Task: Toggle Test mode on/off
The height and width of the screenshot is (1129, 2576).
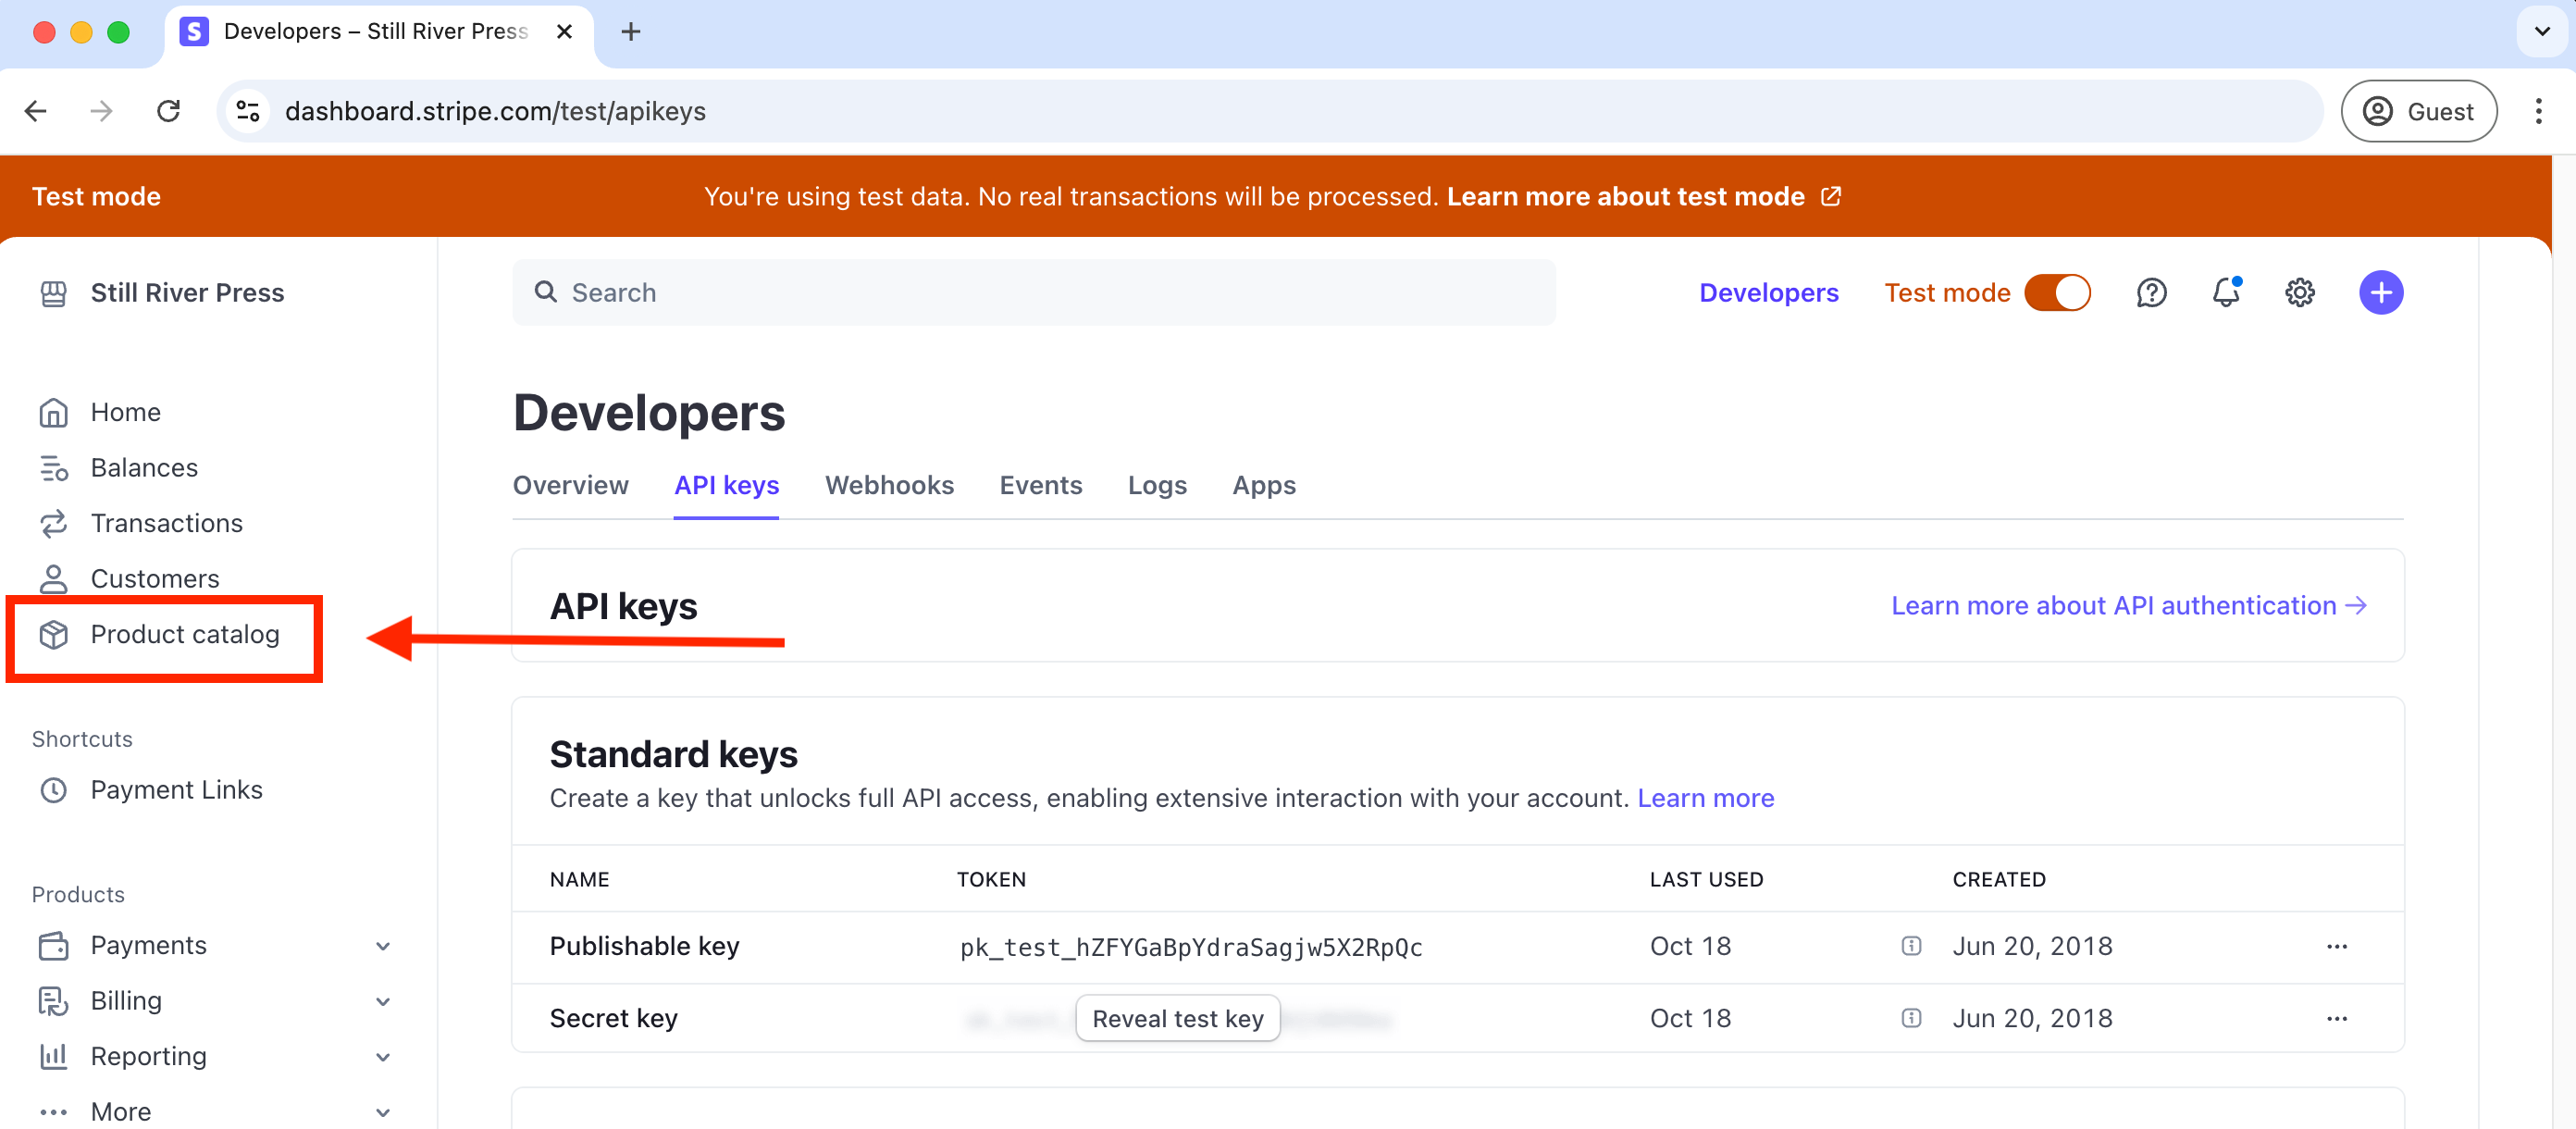Action: point(2060,292)
